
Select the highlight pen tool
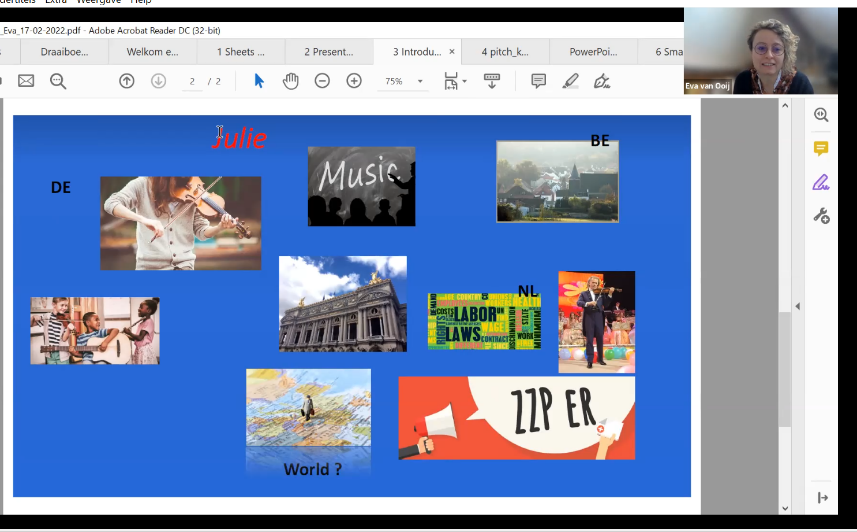click(x=570, y=81)
